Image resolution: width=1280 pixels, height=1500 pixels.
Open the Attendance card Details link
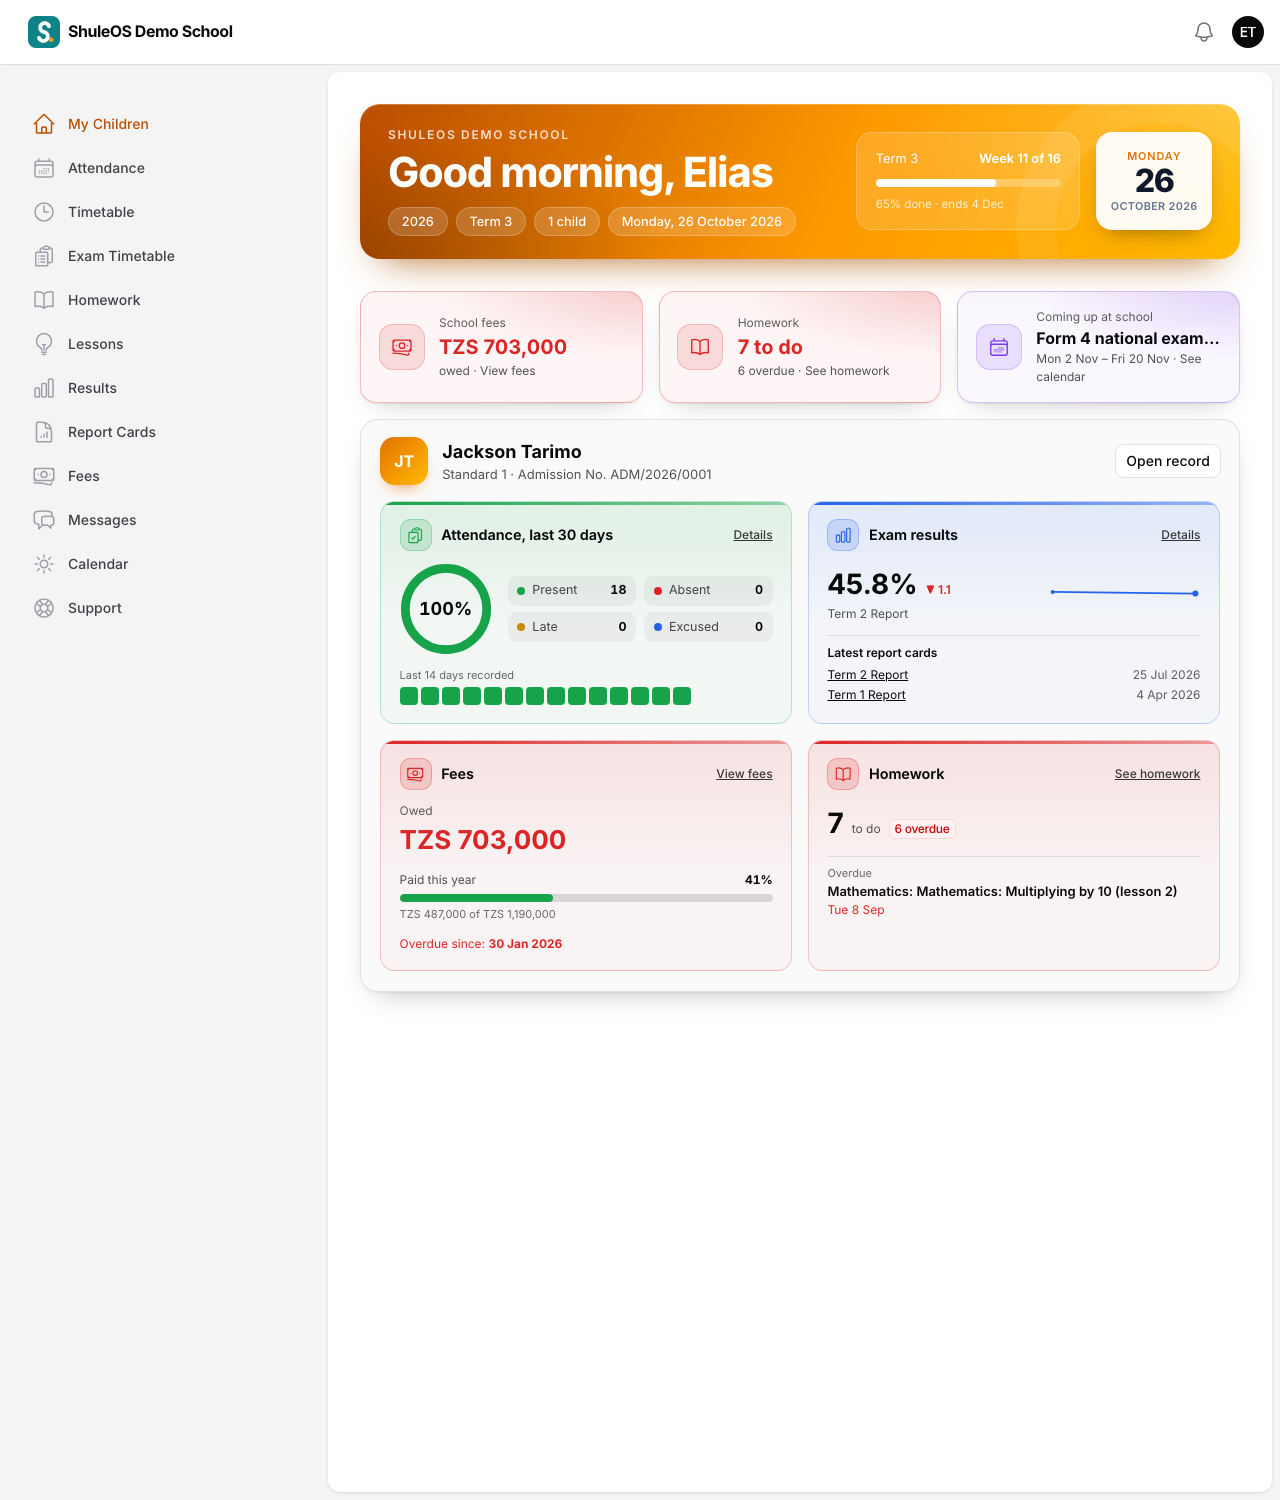753,535
